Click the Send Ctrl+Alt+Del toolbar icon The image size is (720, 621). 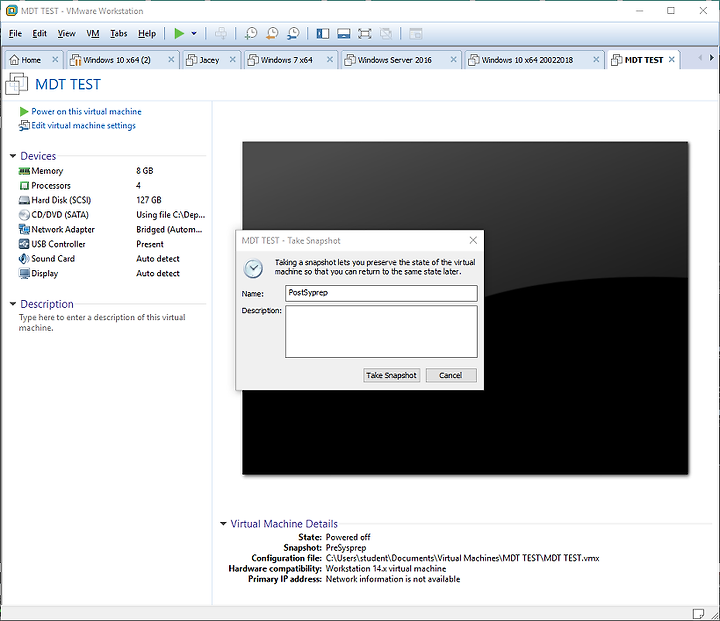coord(221,34)
